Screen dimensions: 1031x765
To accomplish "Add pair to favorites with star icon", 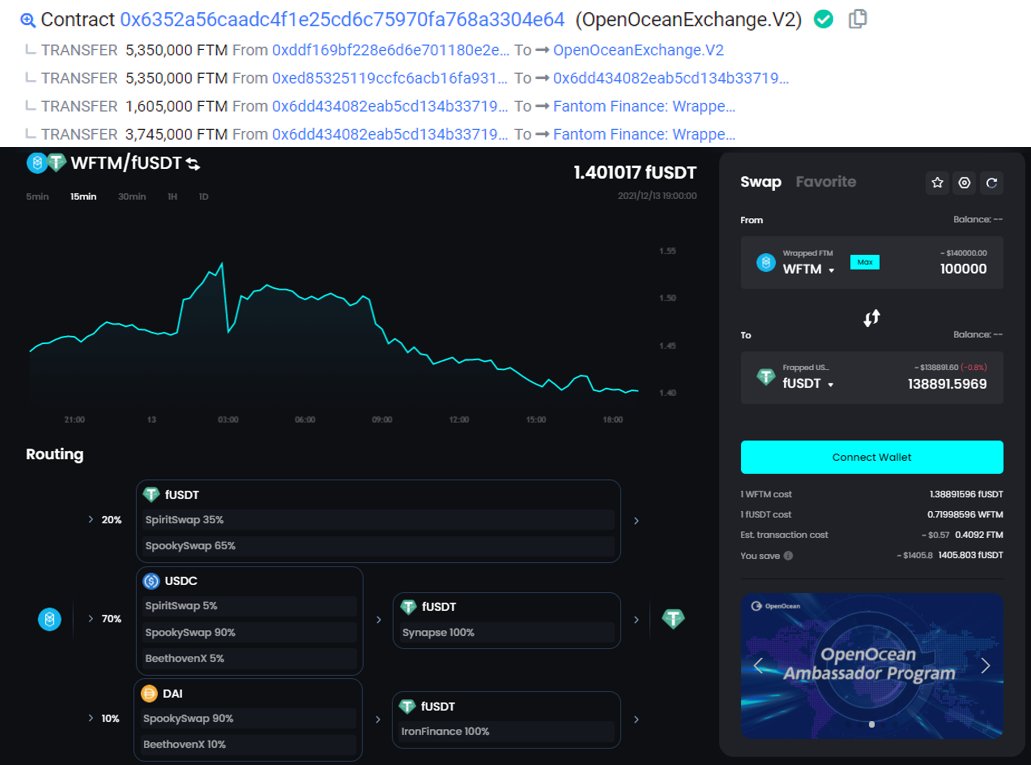I will [938, 183].
